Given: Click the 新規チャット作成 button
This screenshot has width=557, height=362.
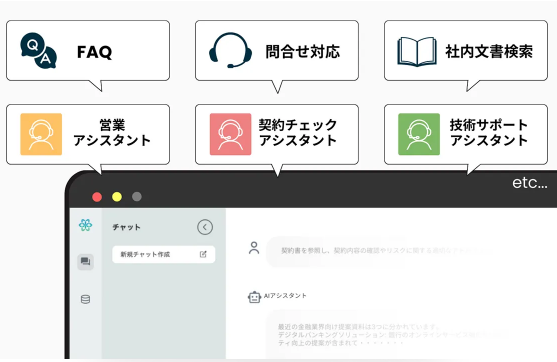Looking at the screenshot, I should point(163,254).
